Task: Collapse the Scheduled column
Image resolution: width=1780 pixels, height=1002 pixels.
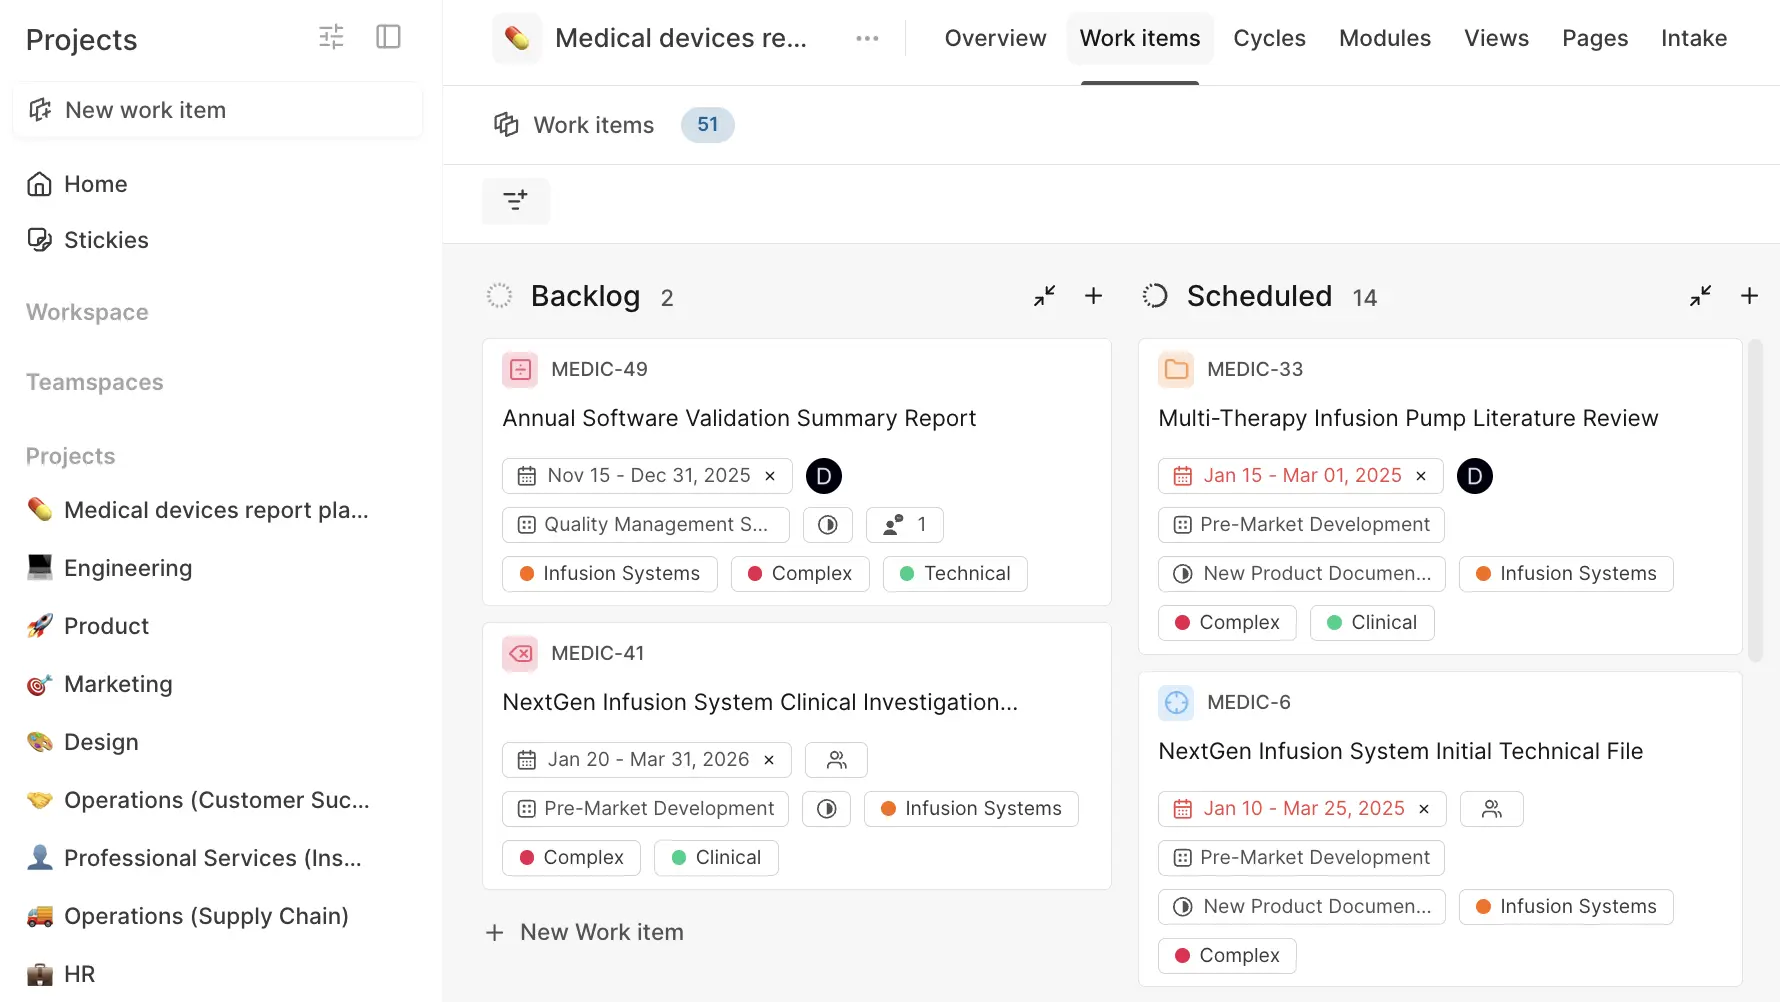Action: 1700,296
